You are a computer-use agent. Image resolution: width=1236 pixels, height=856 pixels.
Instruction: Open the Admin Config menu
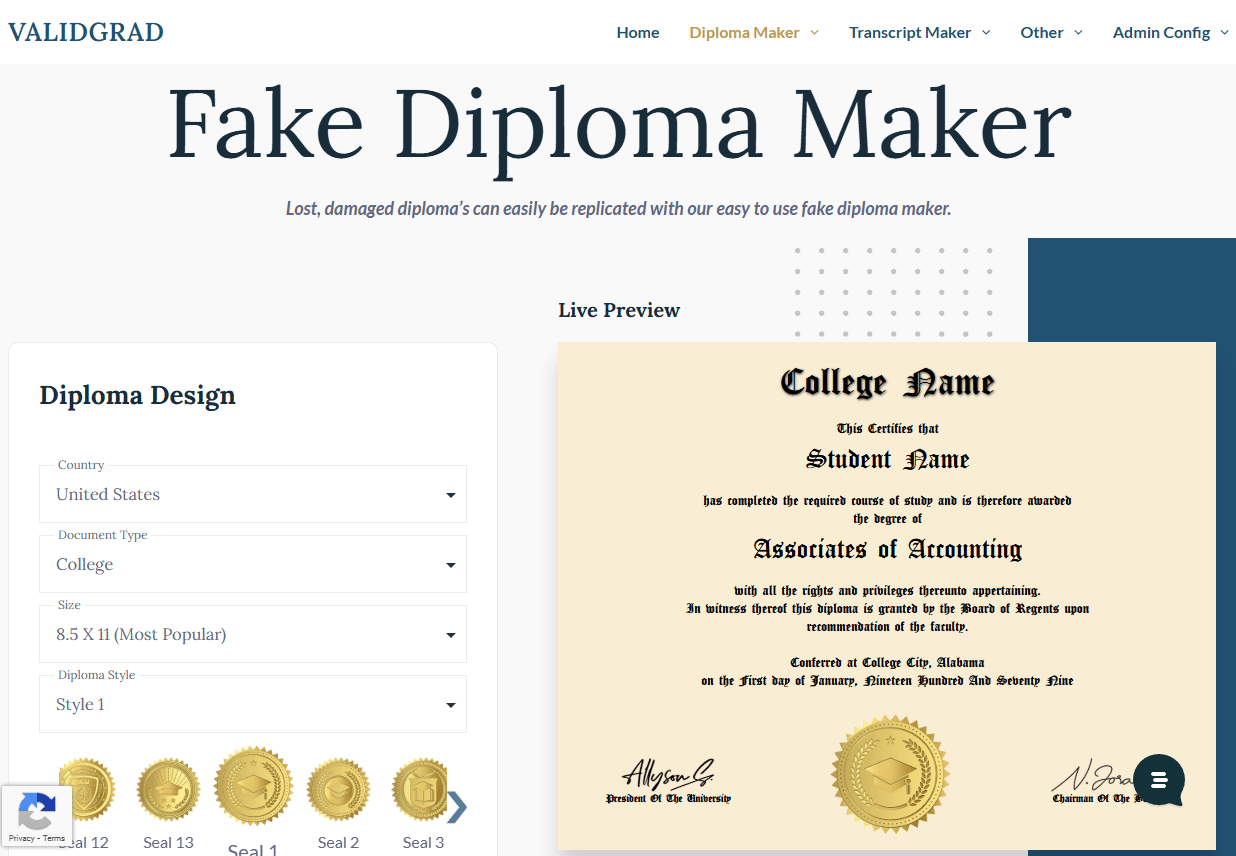(x=1163, y=32)
